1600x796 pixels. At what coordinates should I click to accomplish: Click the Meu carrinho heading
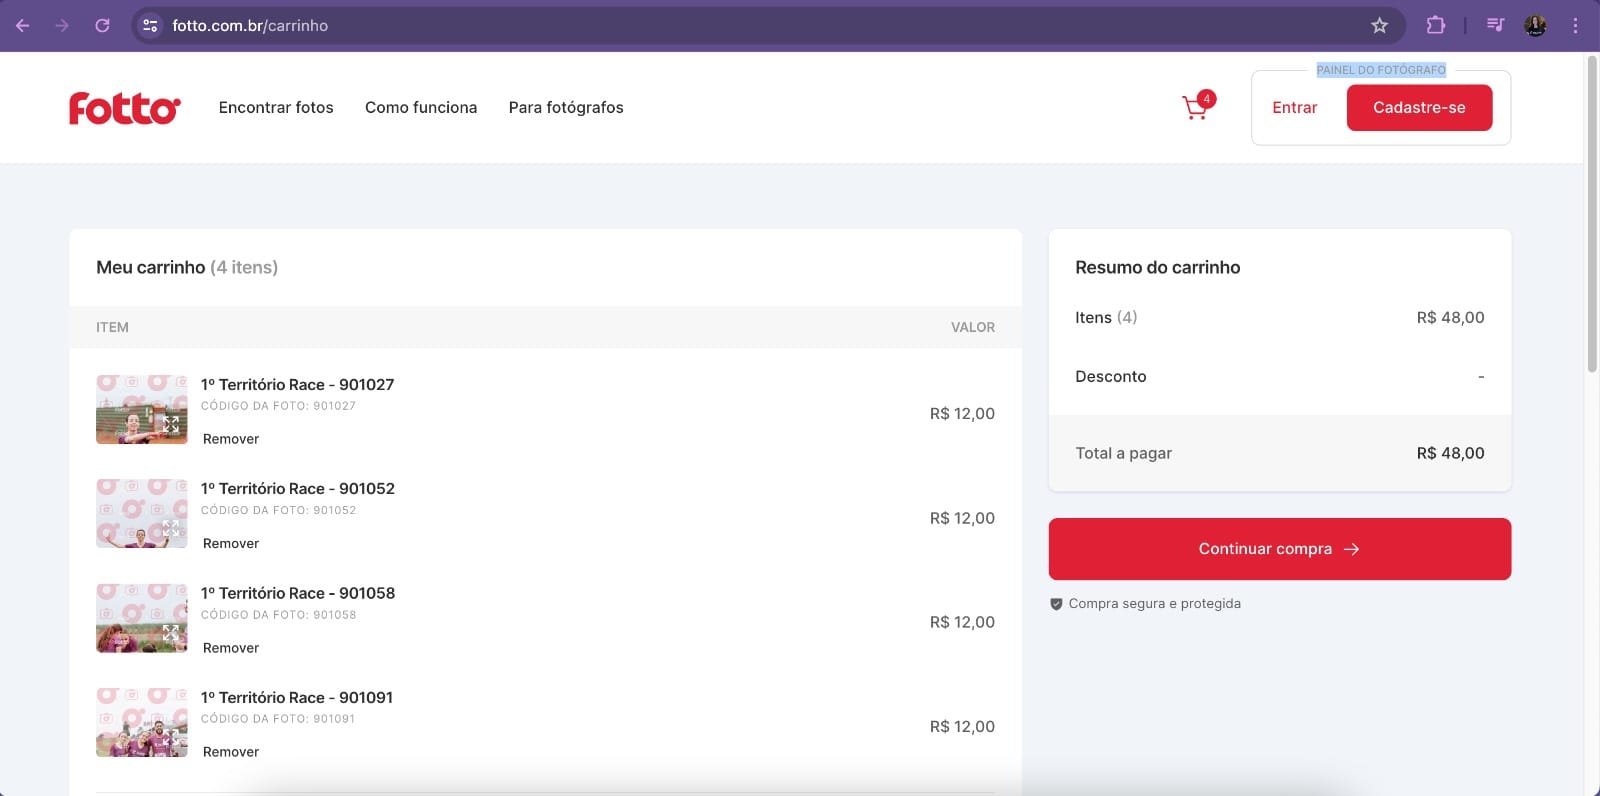pyautogui.click(x=150, y=267)
